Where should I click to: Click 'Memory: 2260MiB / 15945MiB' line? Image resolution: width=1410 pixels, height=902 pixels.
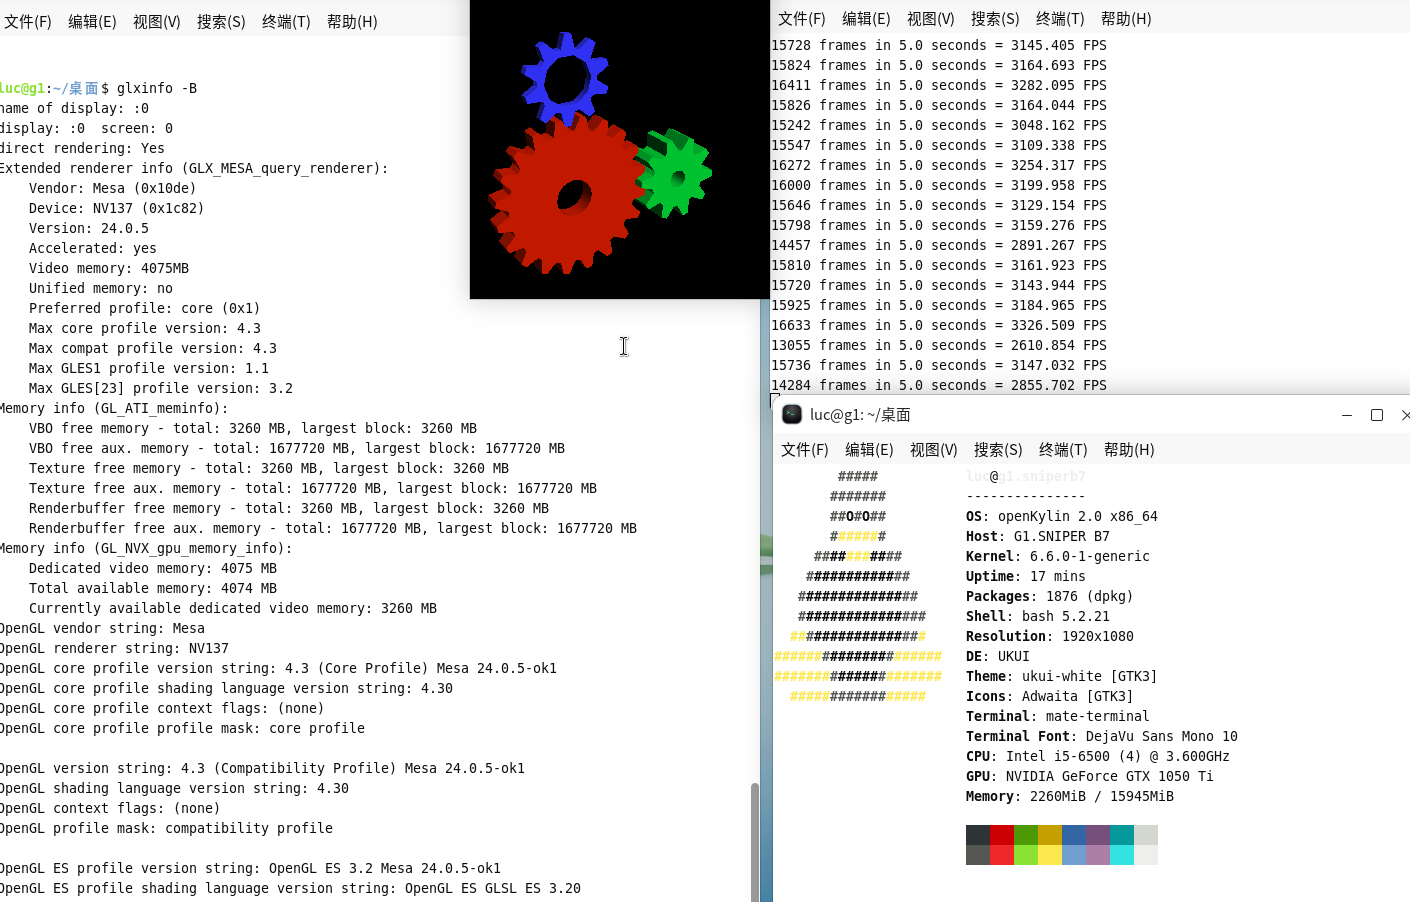point(1070,796)
